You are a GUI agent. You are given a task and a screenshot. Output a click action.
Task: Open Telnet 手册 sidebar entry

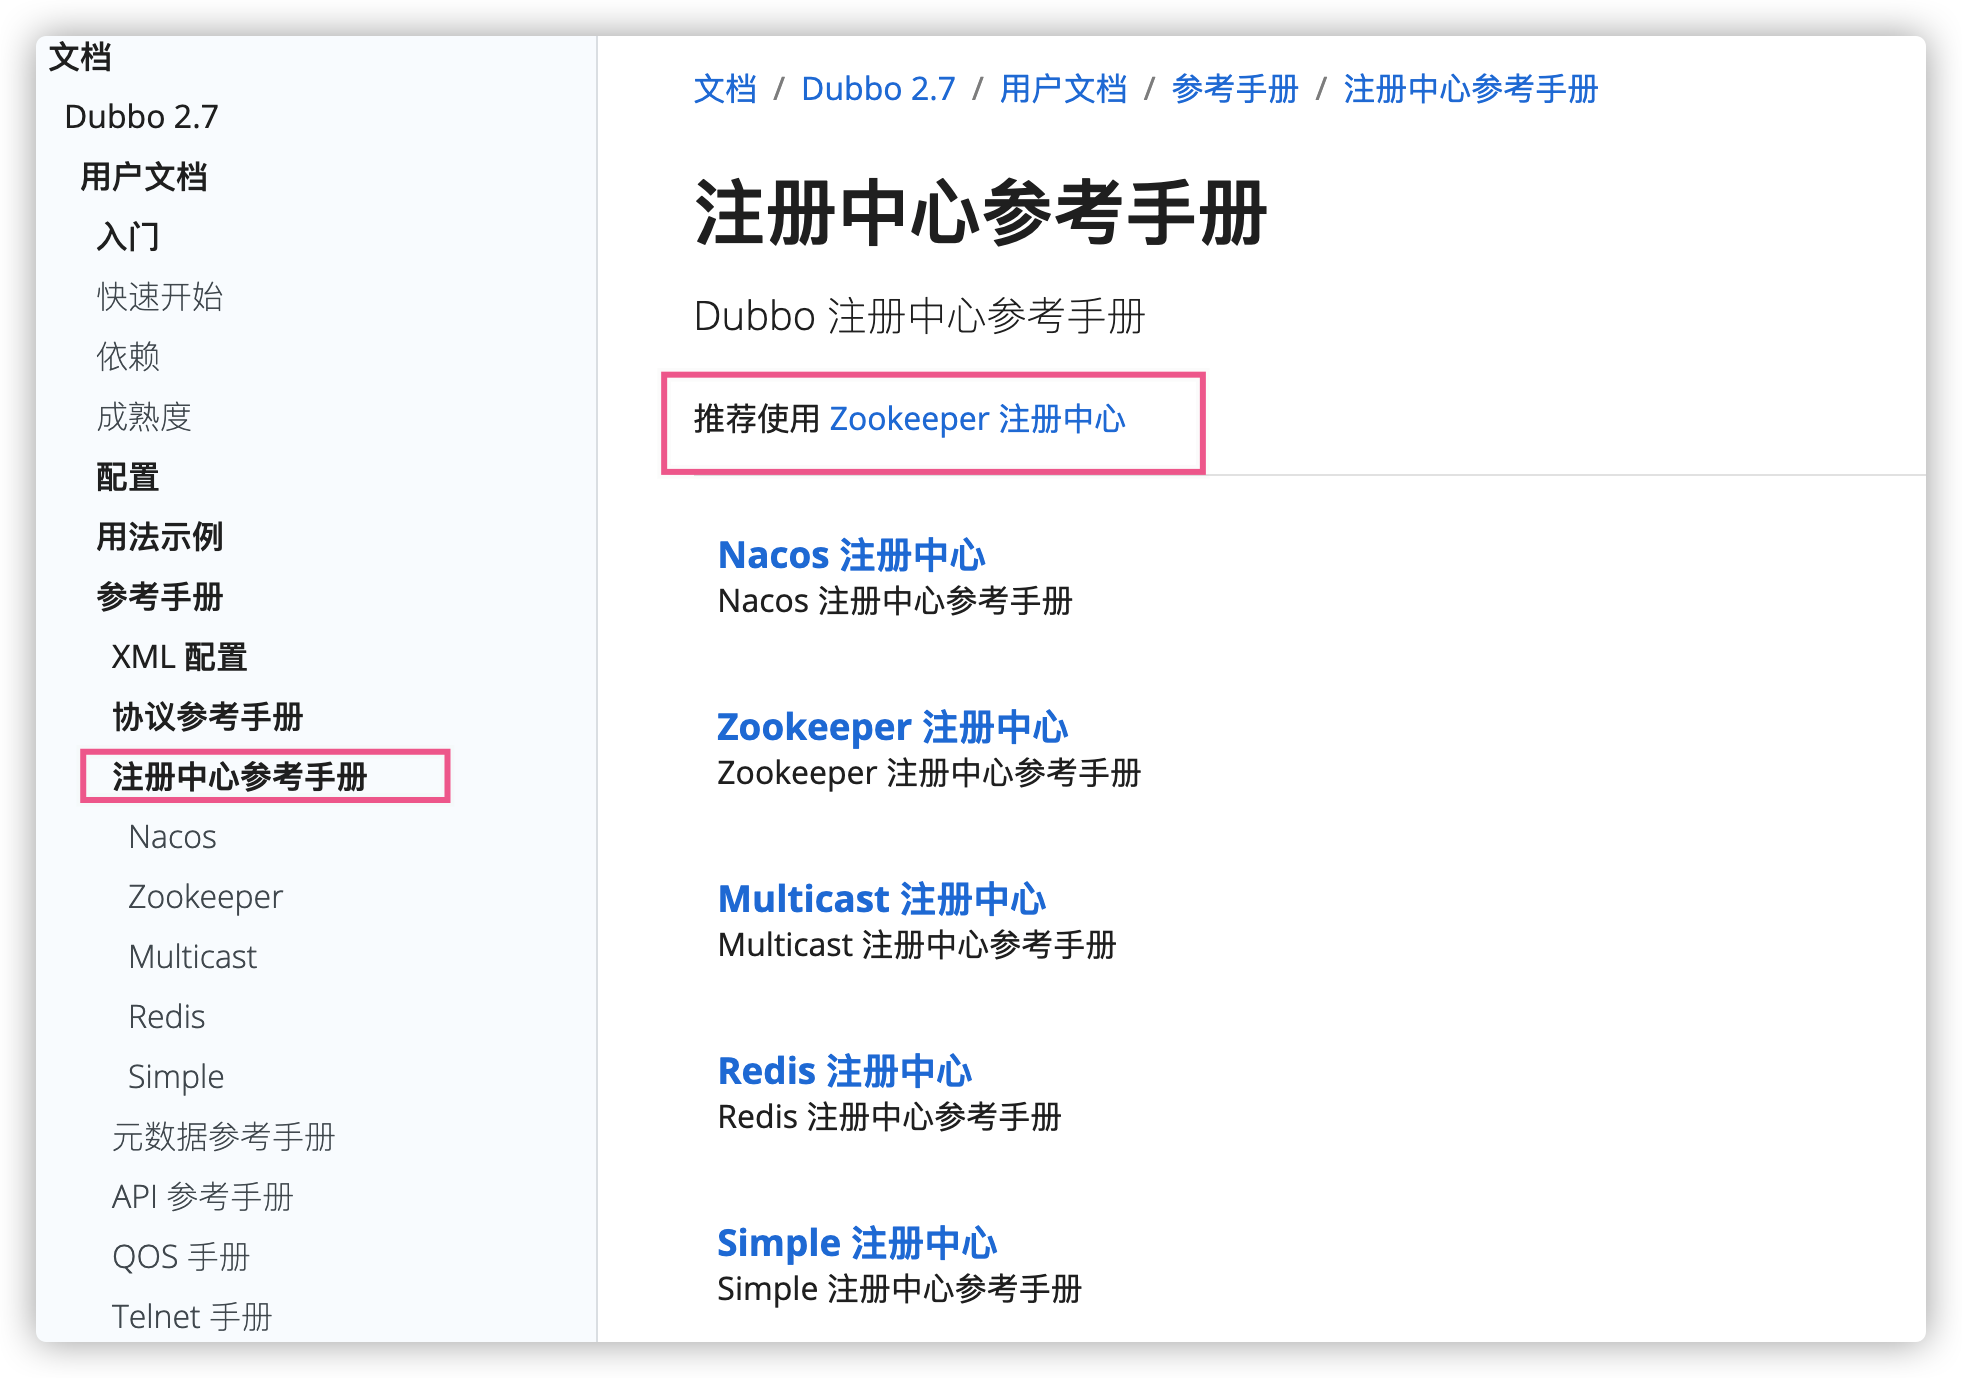(191, 1317)
